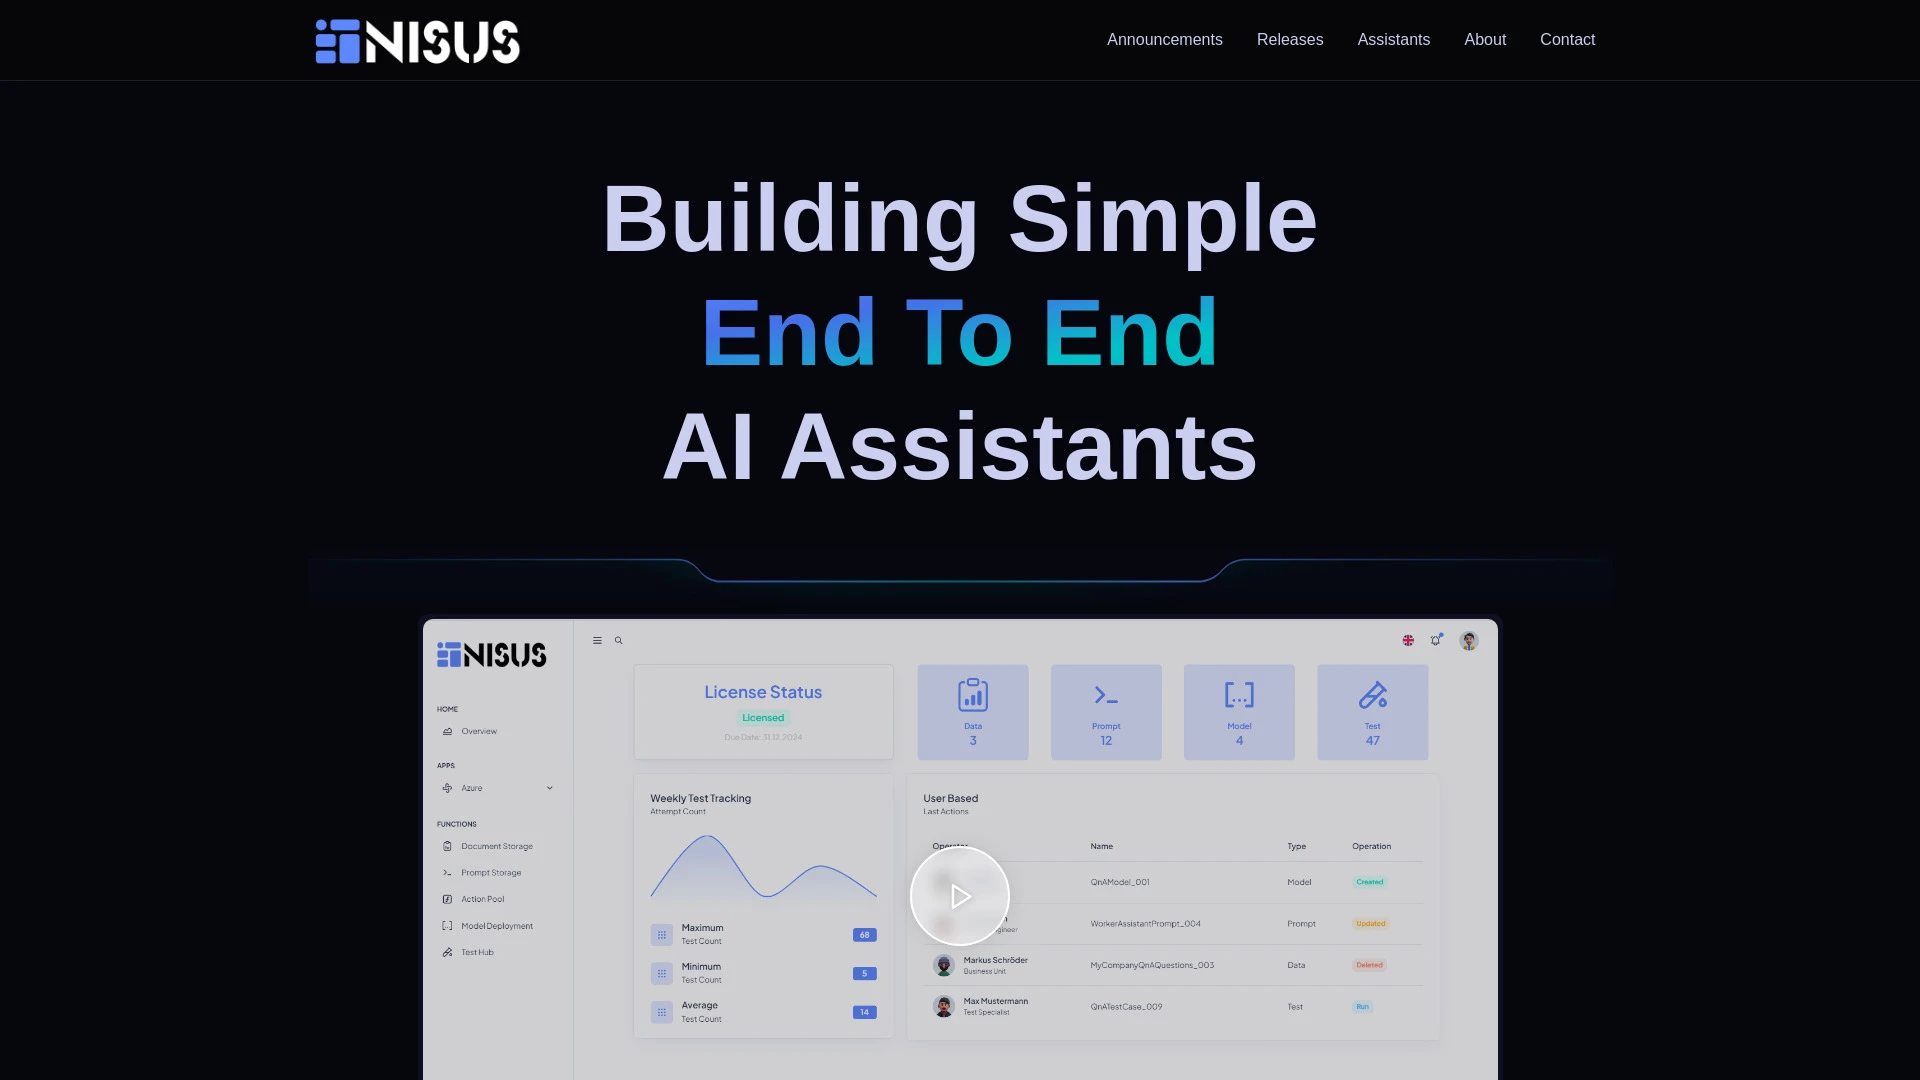Click the About navigation link
This screenshot has width=1920, height=1080.
click(1485, 40)
